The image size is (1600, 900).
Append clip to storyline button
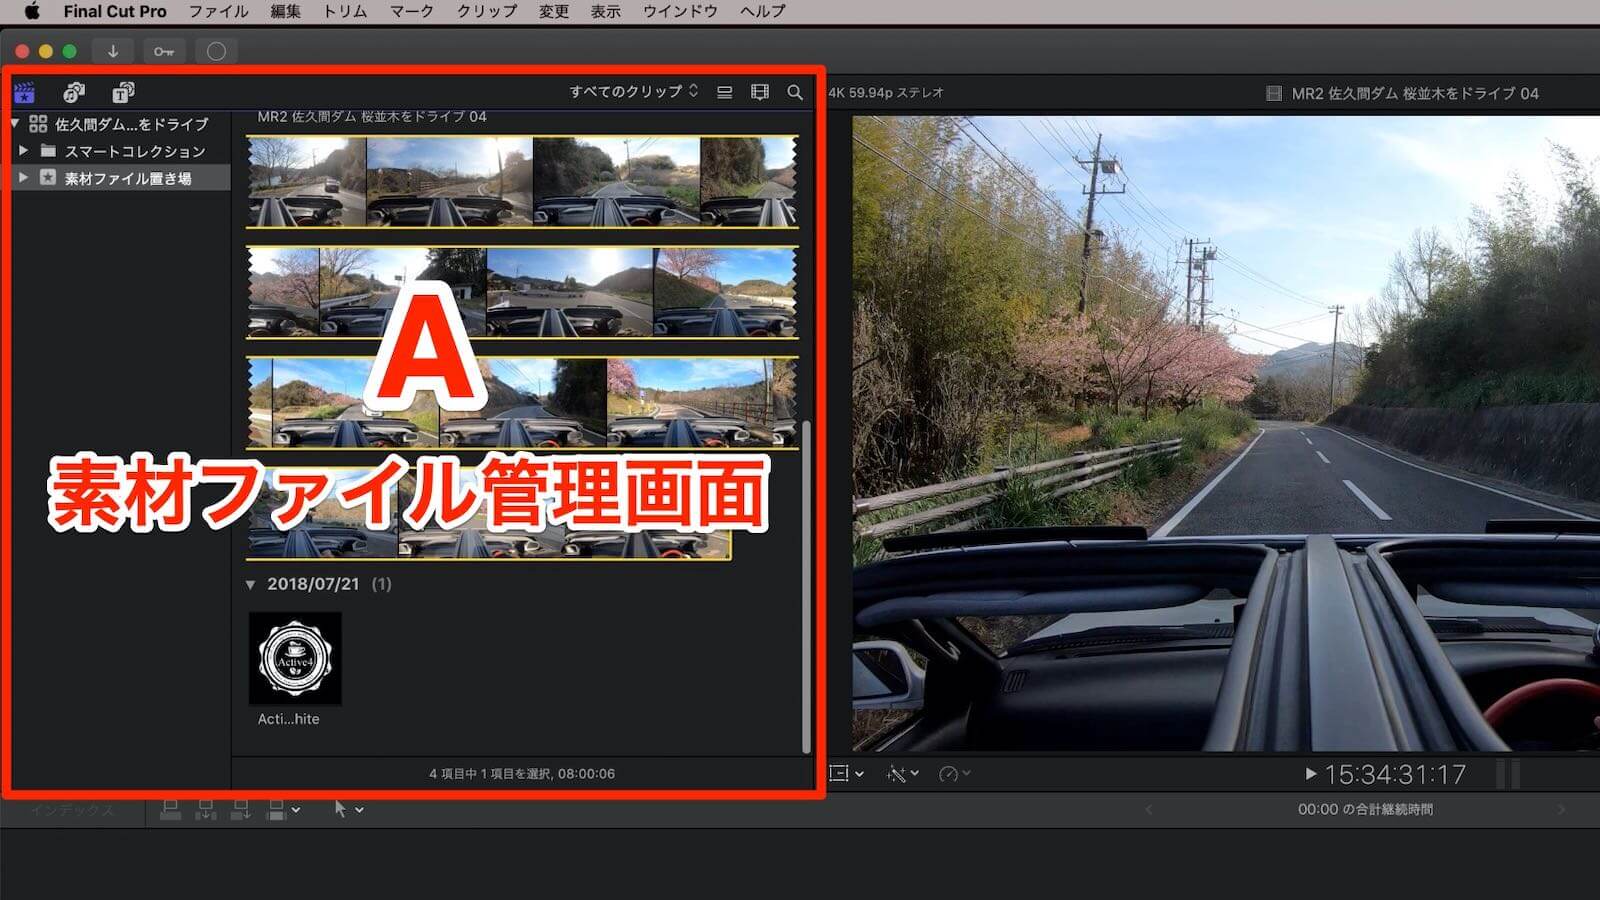(x=240, y=809)
